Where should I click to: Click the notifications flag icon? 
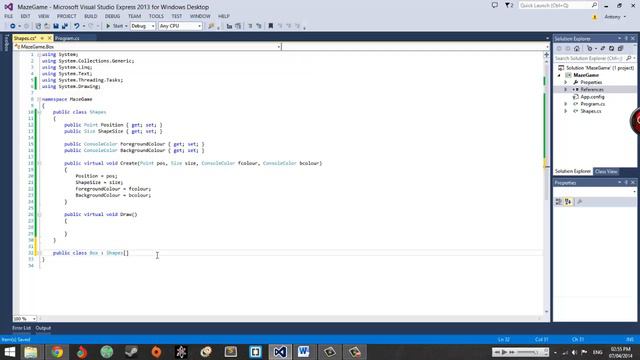[x=509, y=5]
